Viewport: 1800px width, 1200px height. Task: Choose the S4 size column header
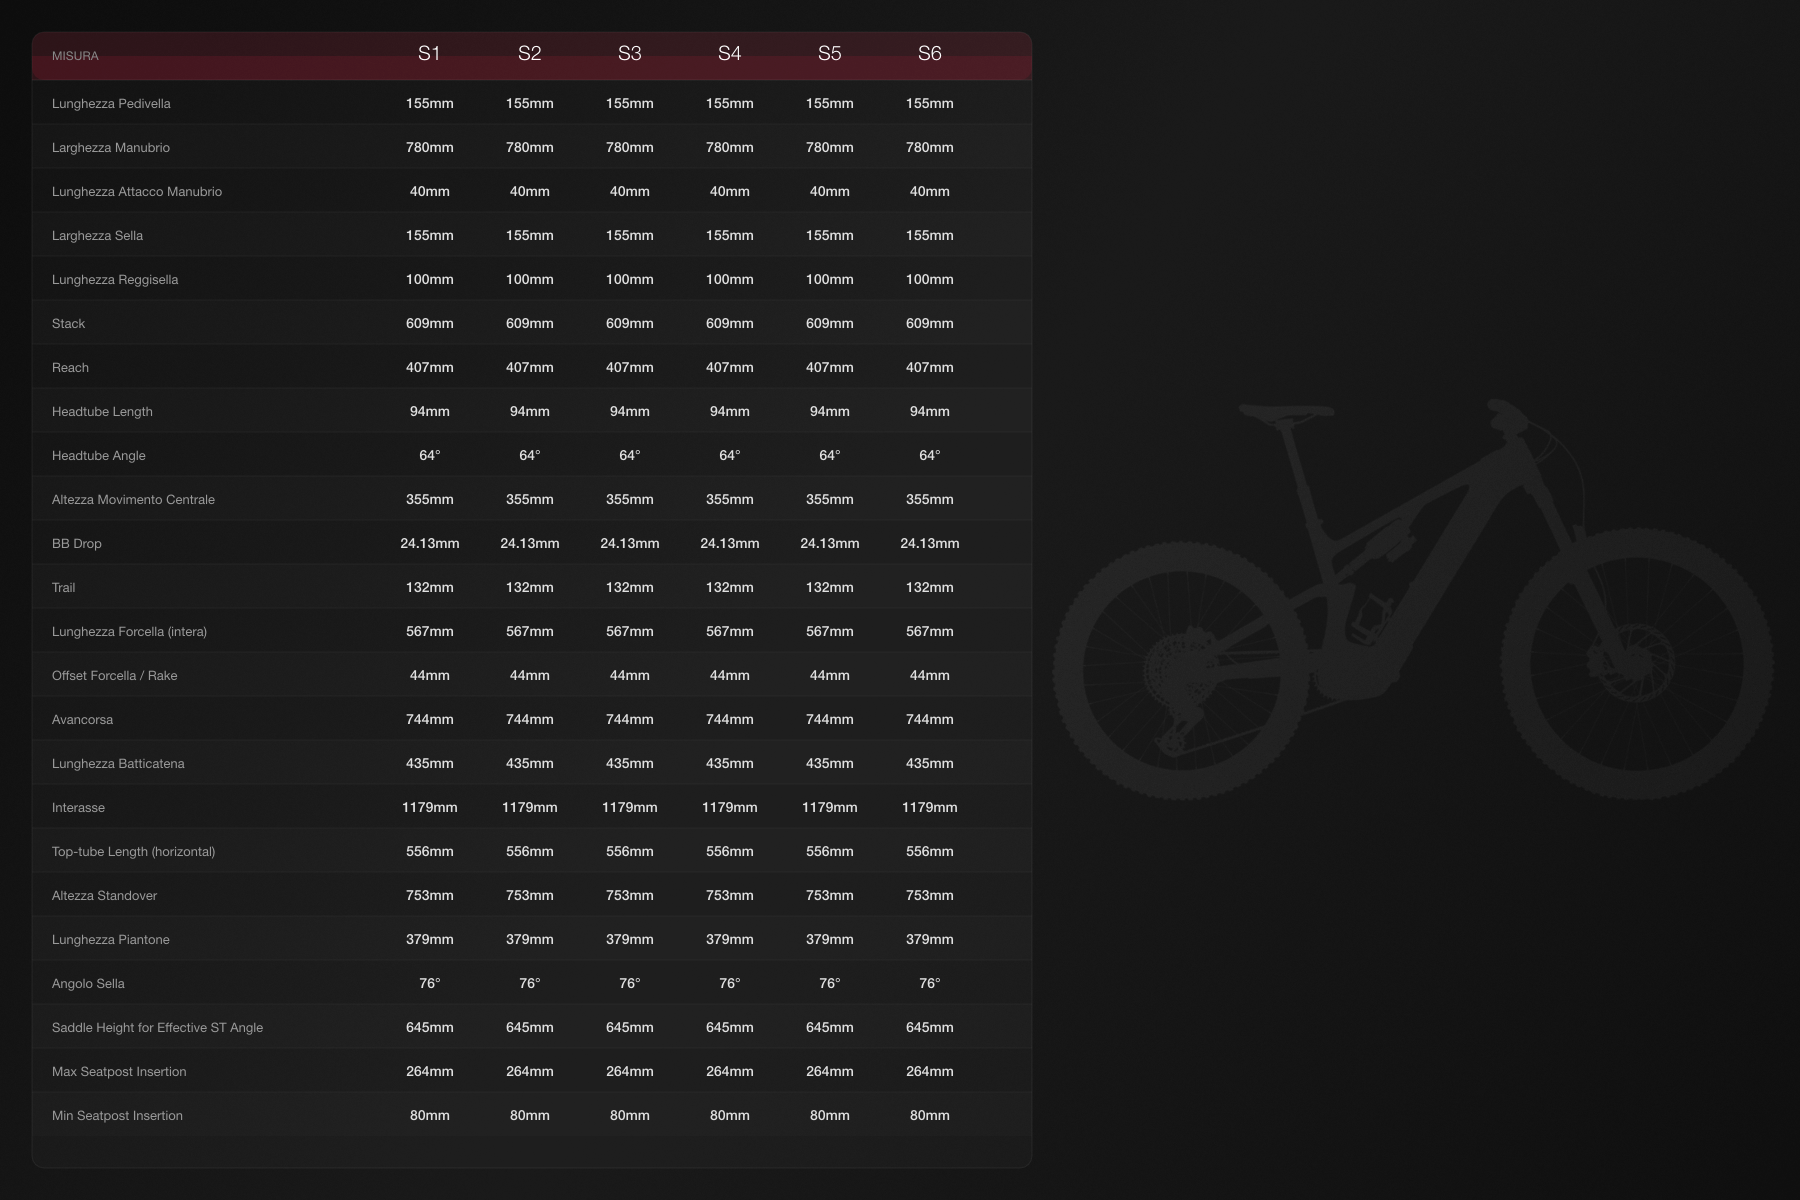(x=729, y=54)
